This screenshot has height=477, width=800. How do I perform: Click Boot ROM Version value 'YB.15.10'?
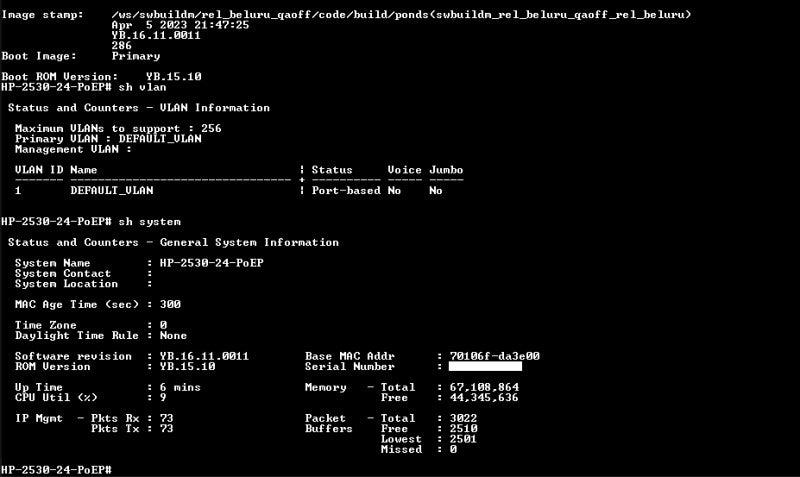pos(173,77)
